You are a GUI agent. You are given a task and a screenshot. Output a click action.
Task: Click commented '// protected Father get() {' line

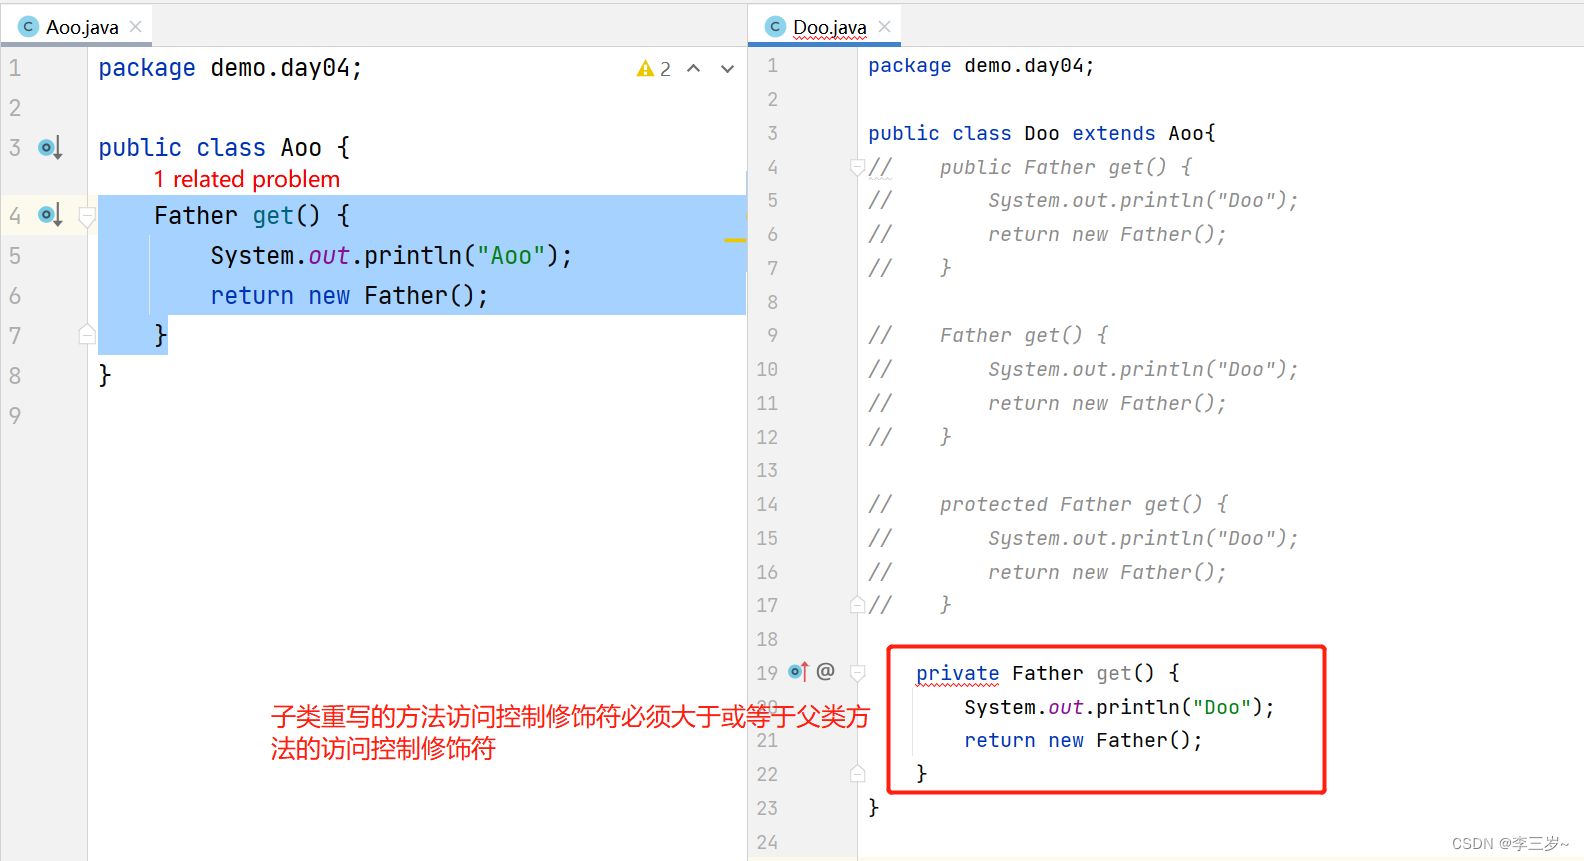[x=1048, y=504]
